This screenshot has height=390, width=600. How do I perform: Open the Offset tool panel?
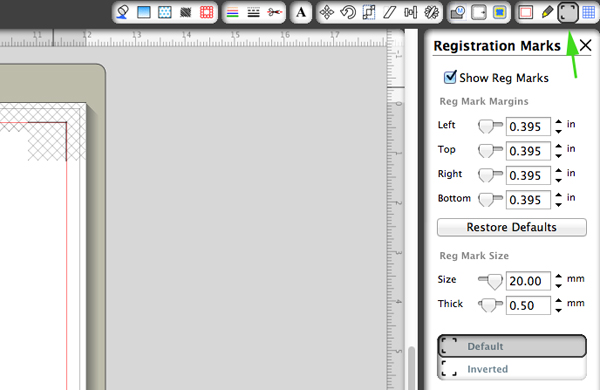pyautogui.click(x=478, y=13)
